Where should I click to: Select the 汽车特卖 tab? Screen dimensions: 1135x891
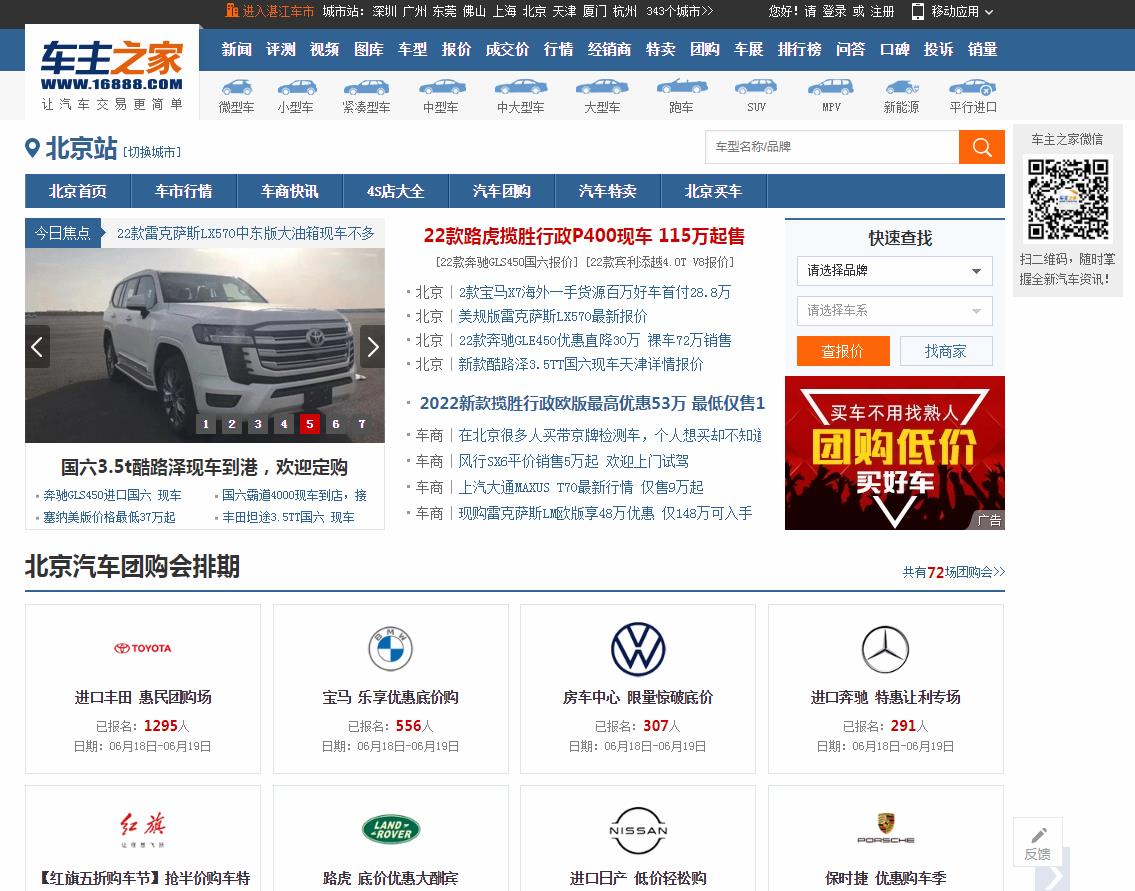pyautogui.click(x=608, y=191)
